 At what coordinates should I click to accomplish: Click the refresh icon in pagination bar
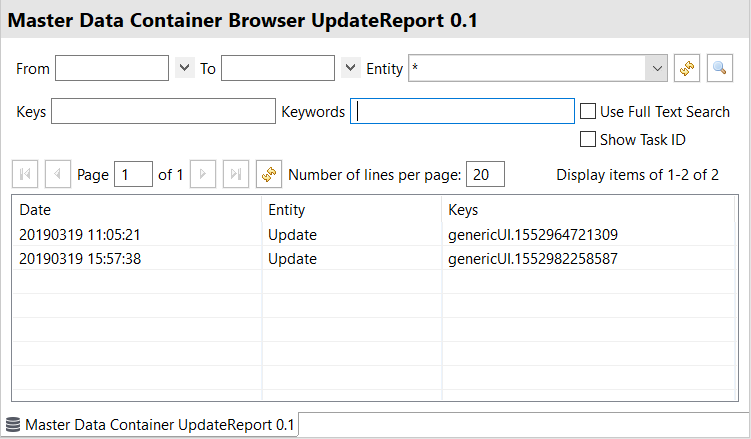point(268,174)
